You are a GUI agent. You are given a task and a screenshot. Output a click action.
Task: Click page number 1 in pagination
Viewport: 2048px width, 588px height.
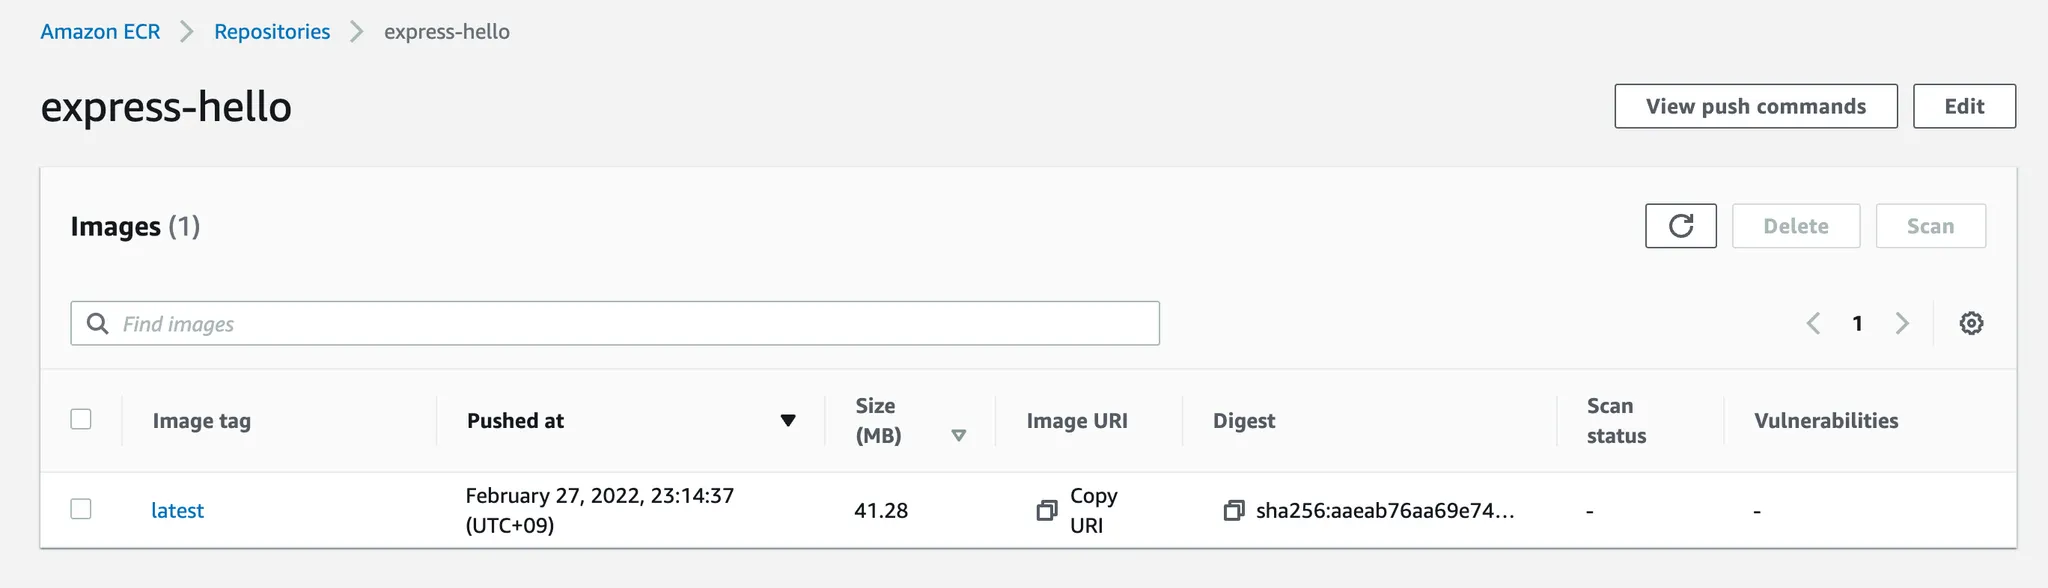tap(1857, 323)
